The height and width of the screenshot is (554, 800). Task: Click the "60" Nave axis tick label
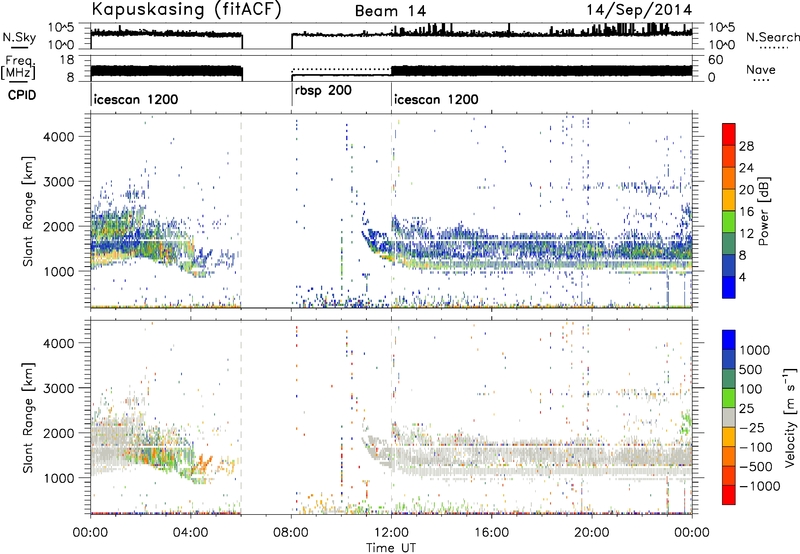click(x=716, y=60)
